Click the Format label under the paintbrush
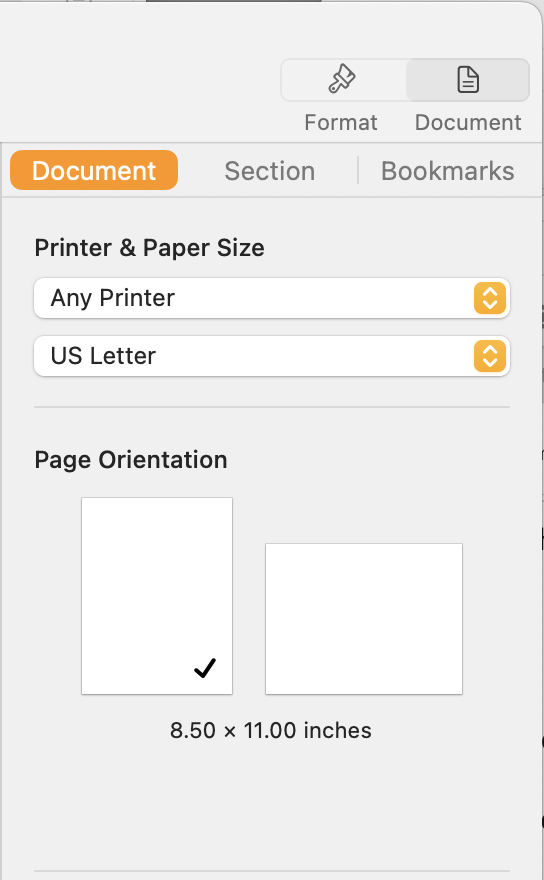This screenshot has width=544, height=880. tap(341, 122)
